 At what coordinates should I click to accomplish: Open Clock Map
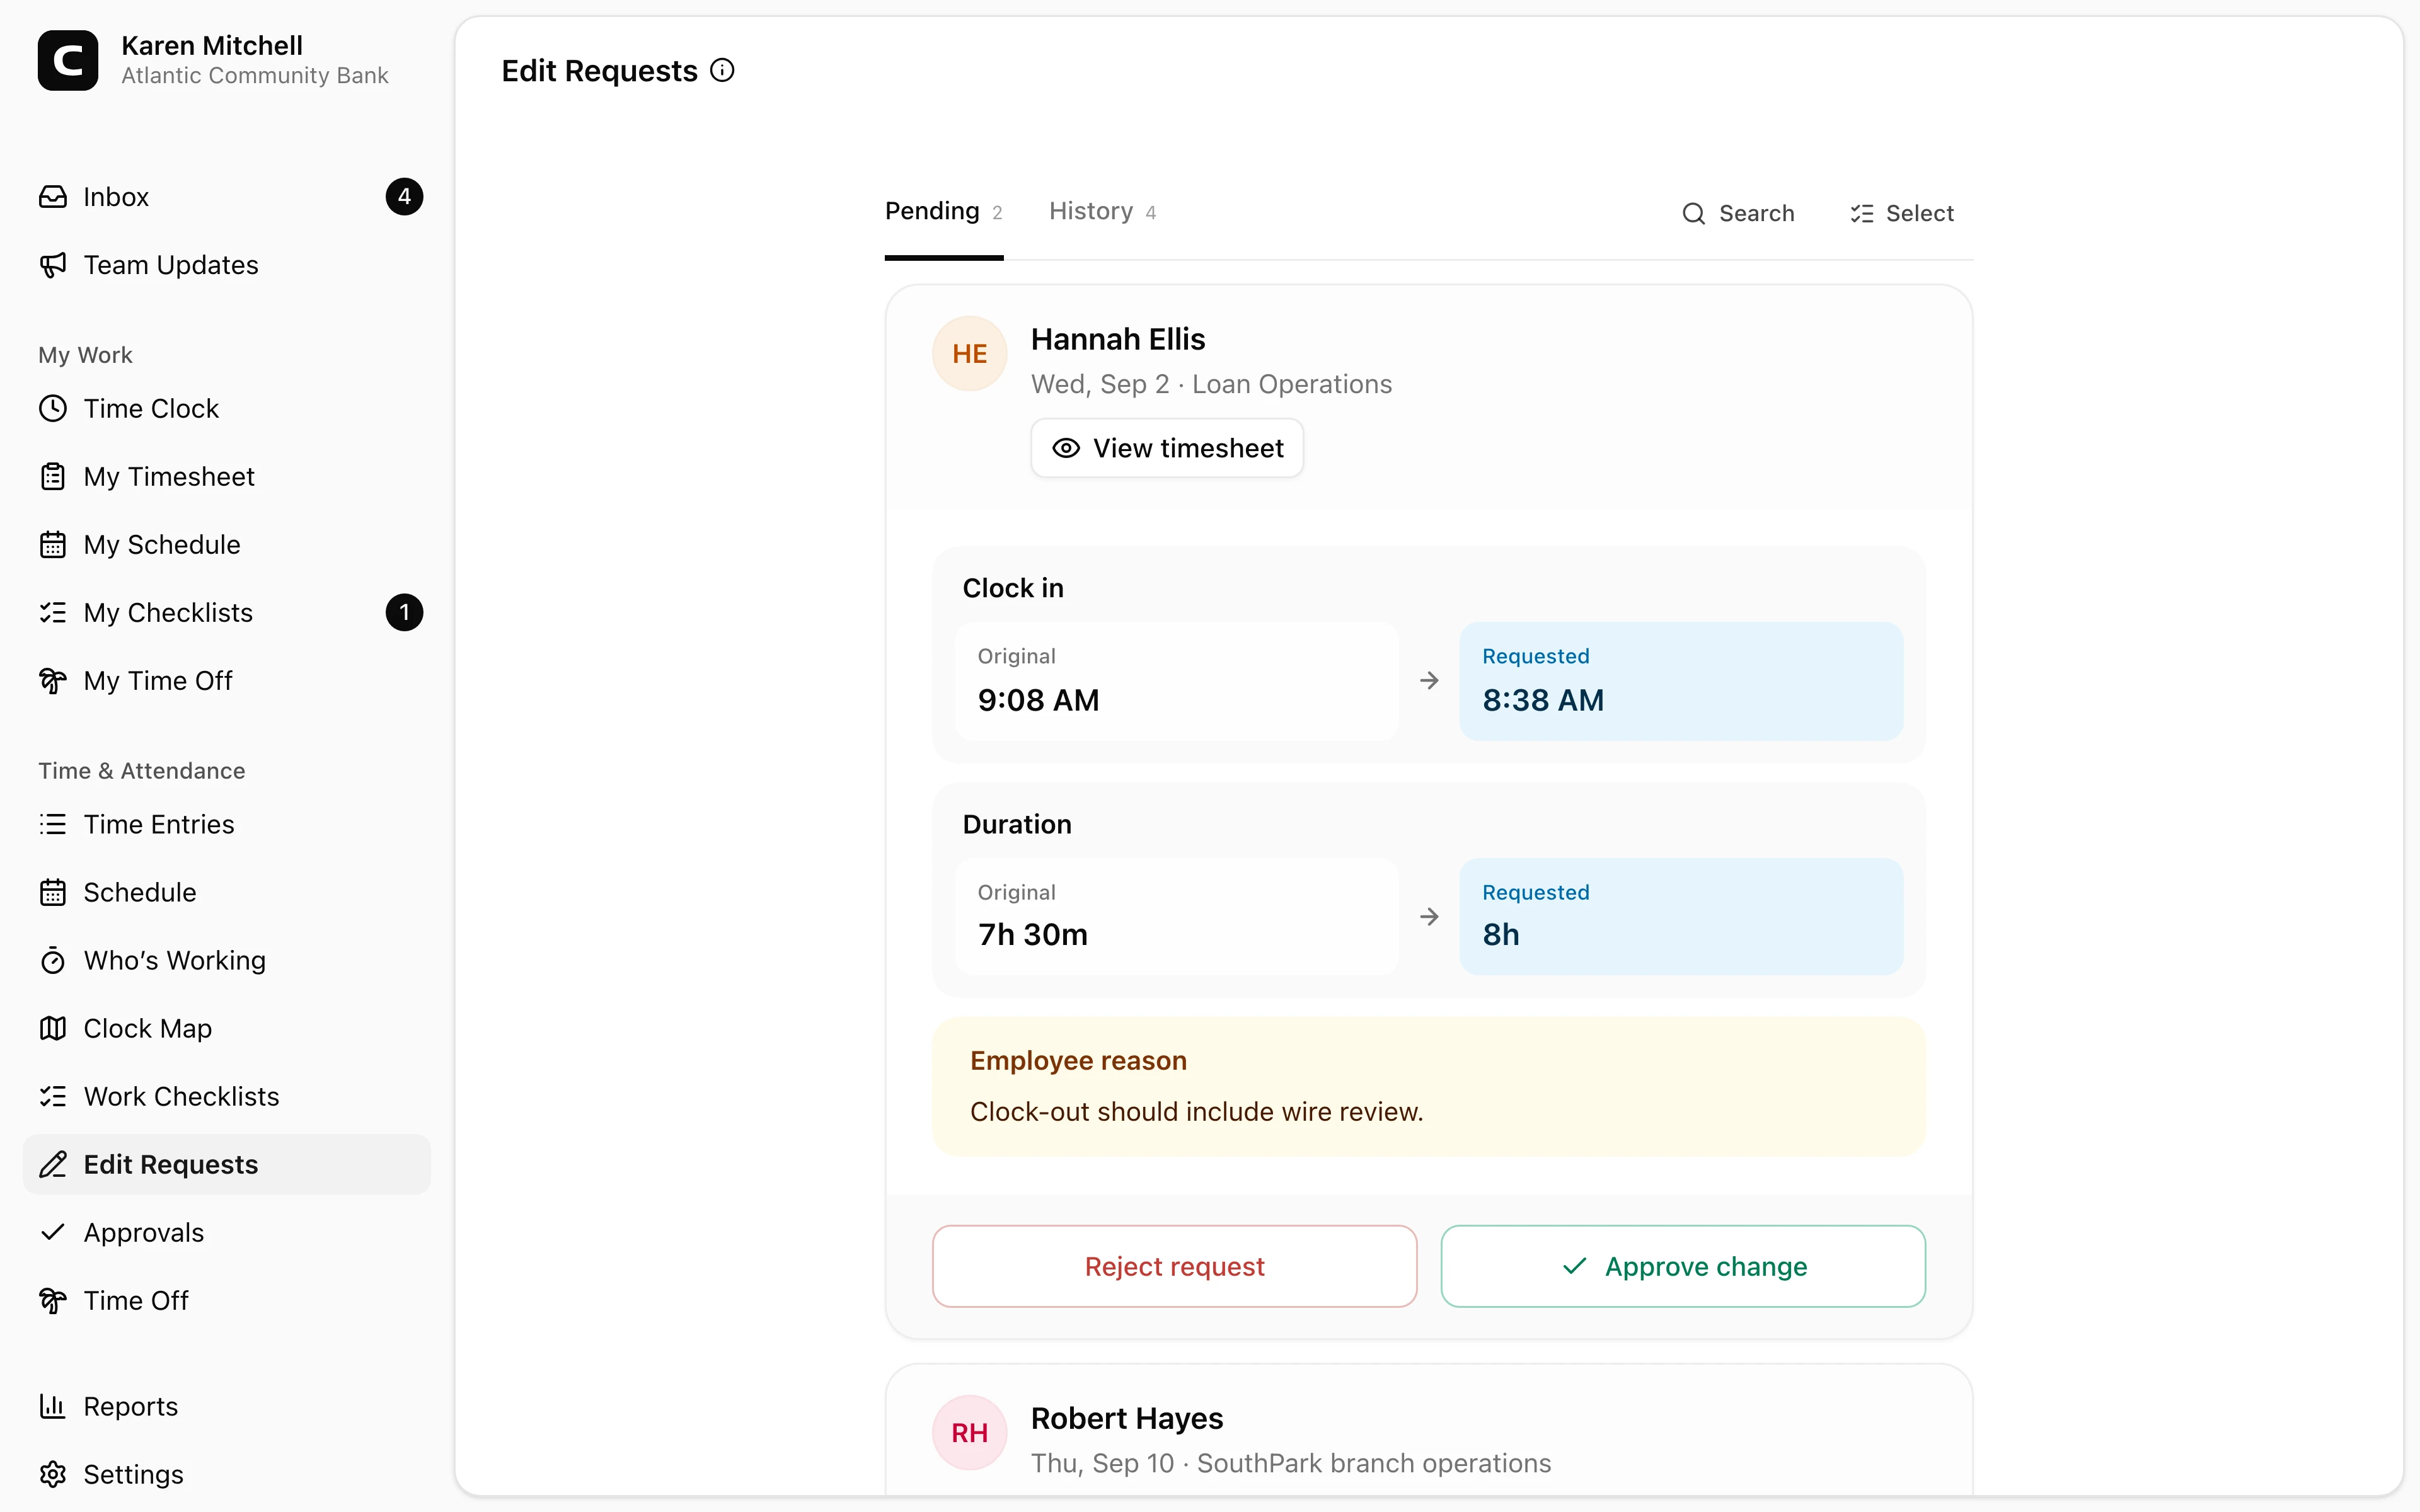(x=227, y=1029)
